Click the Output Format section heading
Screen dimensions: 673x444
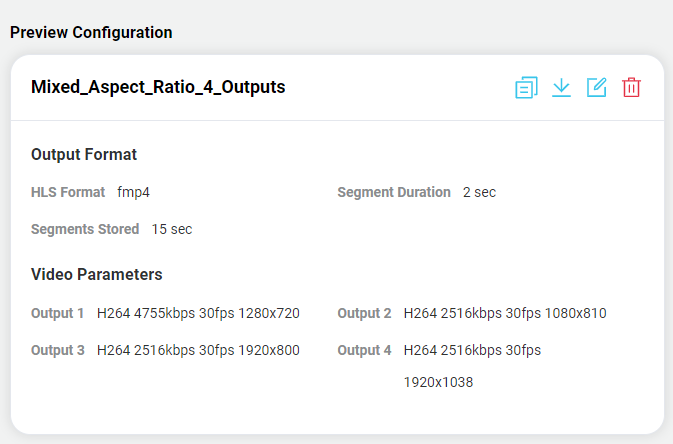coord(84,154)
